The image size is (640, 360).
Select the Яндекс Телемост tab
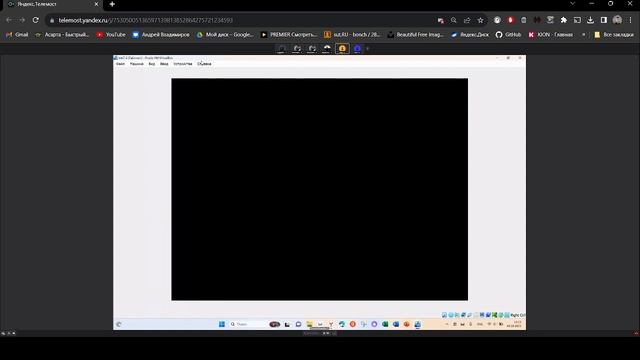click(x=51, y=4)
